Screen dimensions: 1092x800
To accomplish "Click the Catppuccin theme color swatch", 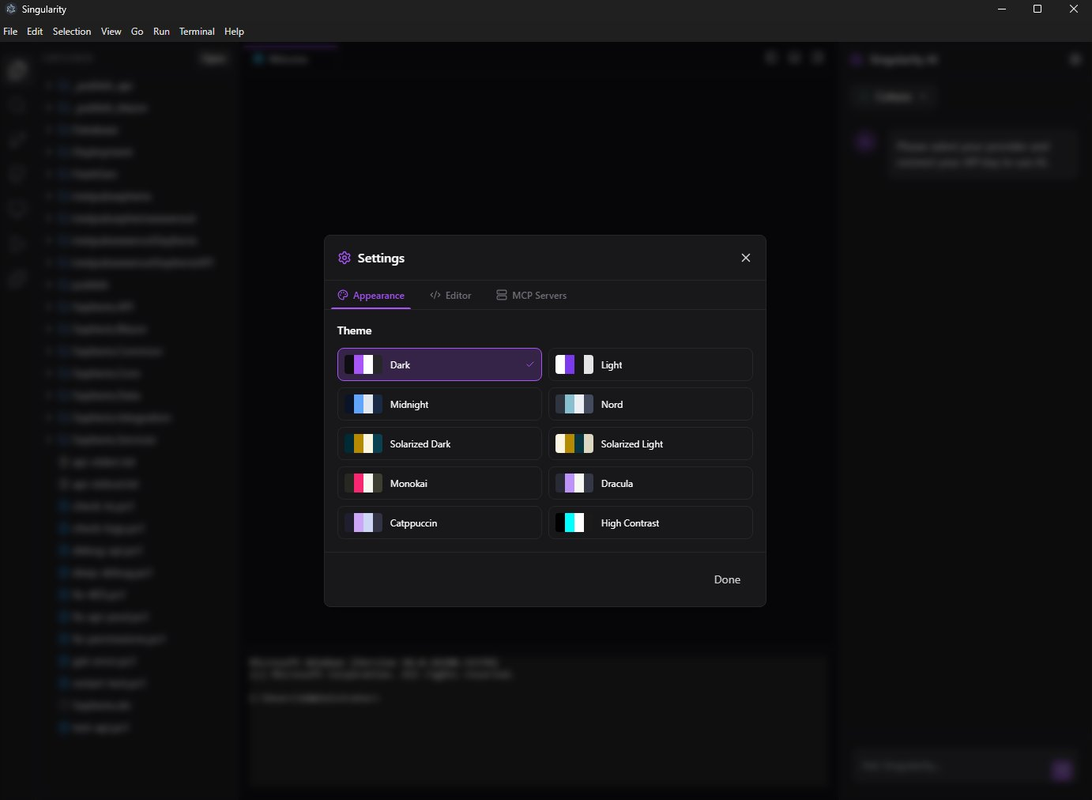I will [x=363, y=522].
